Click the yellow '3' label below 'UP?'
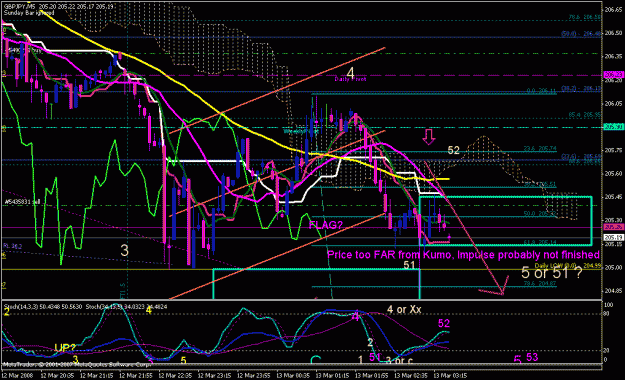The height and width of the screenshot is (380, 625). [76, 360]
